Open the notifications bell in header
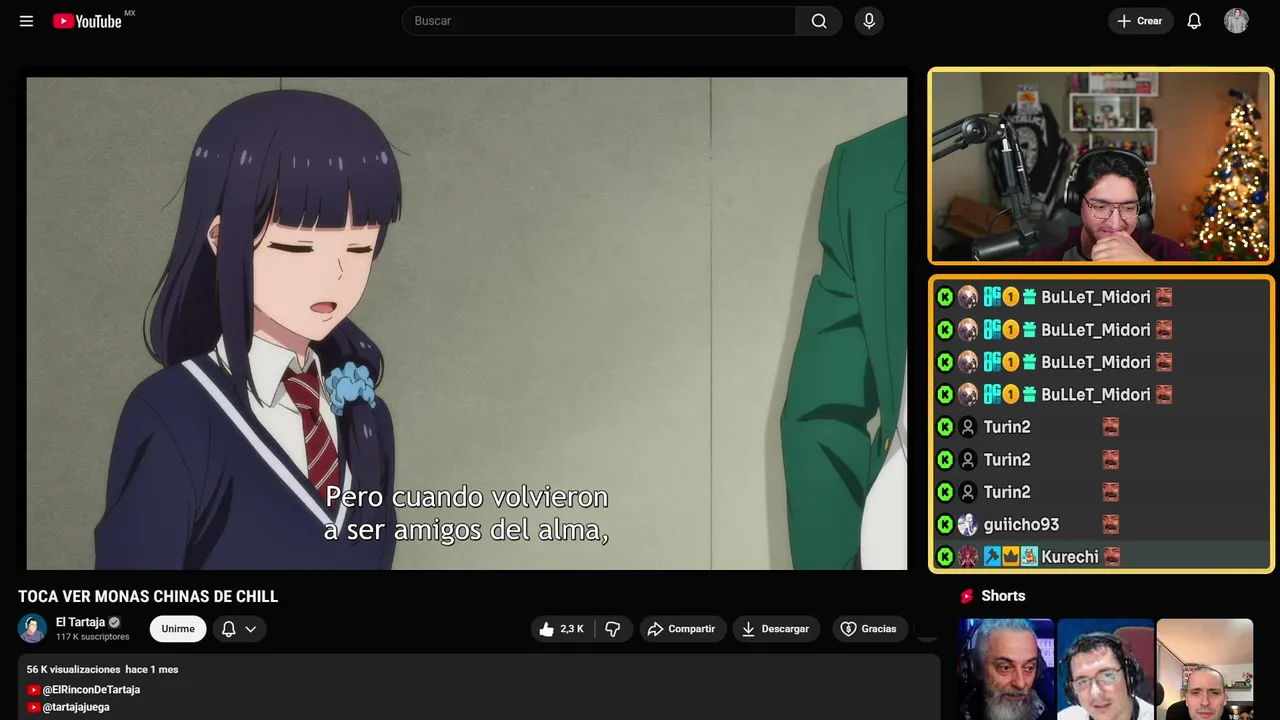Image resolution: width=1280 pixels, height=720 pixels. click(x=1194, y=21)
